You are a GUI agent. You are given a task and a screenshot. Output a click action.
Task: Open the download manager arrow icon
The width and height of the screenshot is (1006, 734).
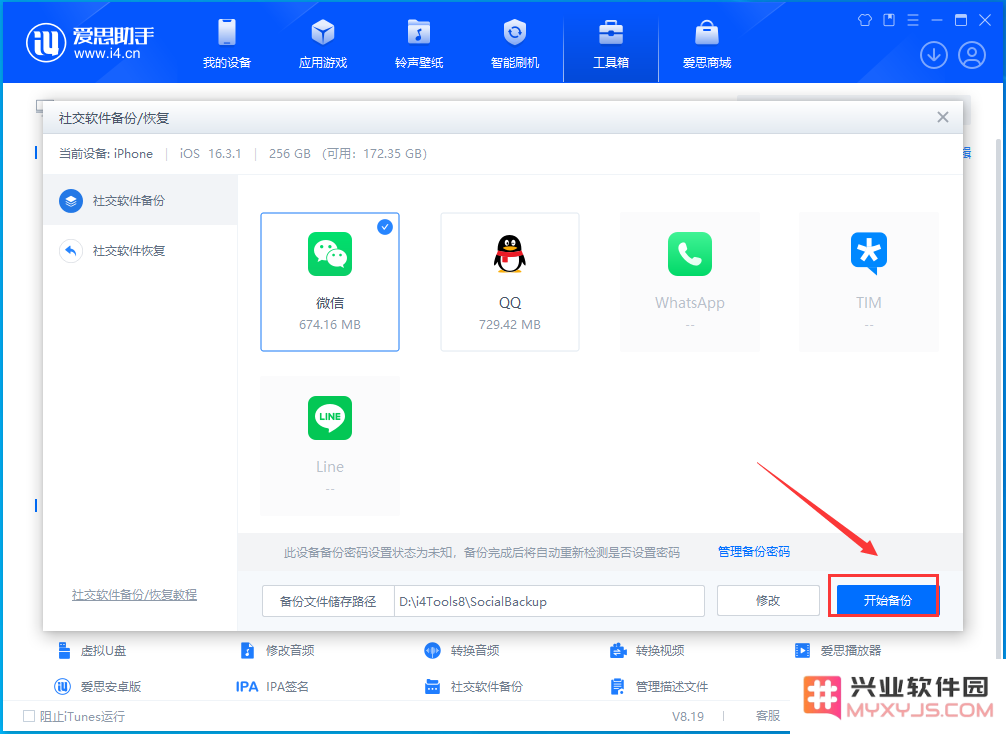[x=934, y=55]
